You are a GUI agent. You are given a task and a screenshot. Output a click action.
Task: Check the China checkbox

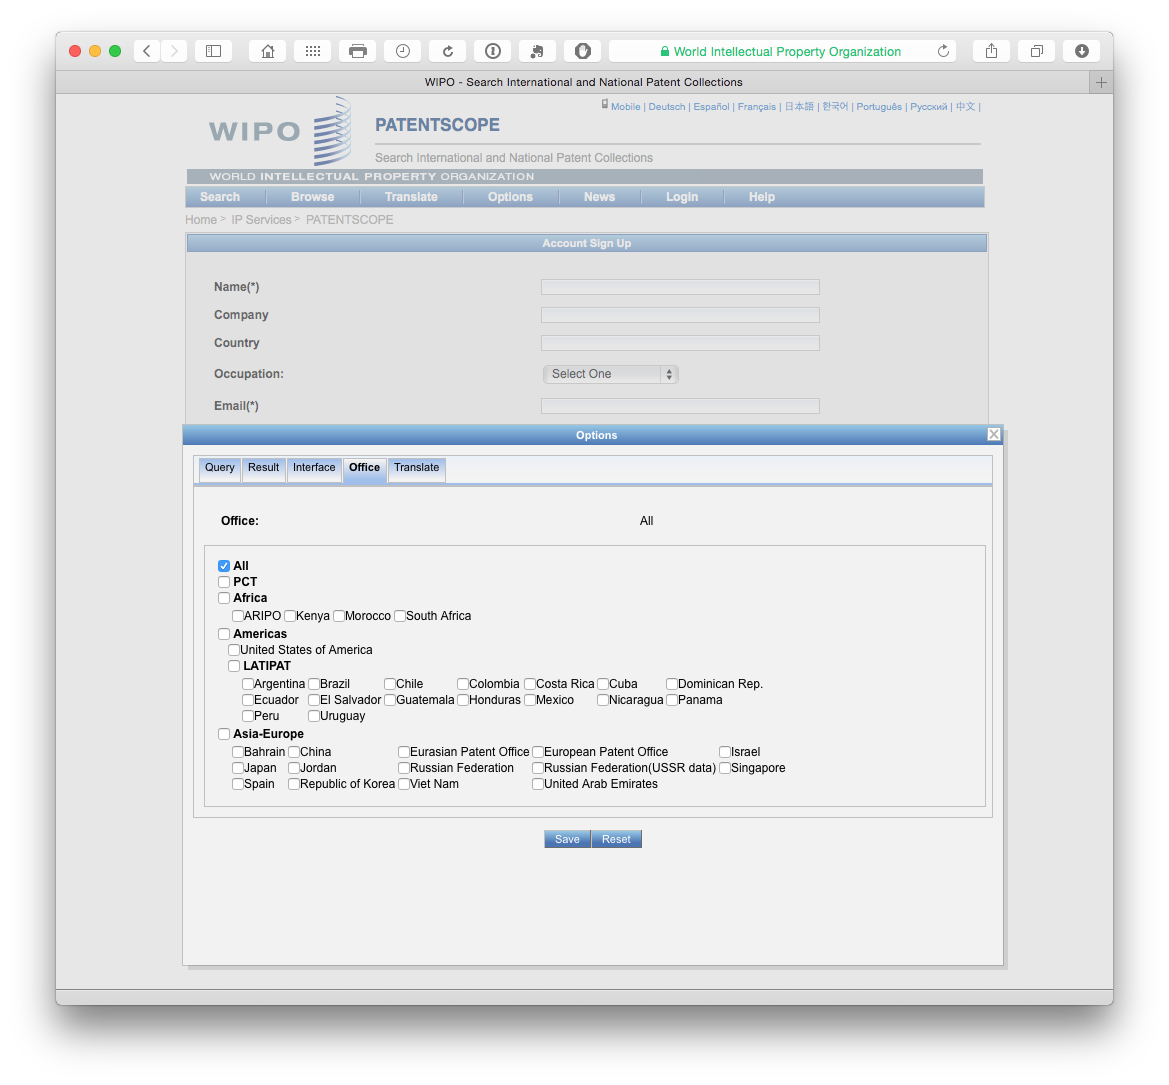pos(294,752)
